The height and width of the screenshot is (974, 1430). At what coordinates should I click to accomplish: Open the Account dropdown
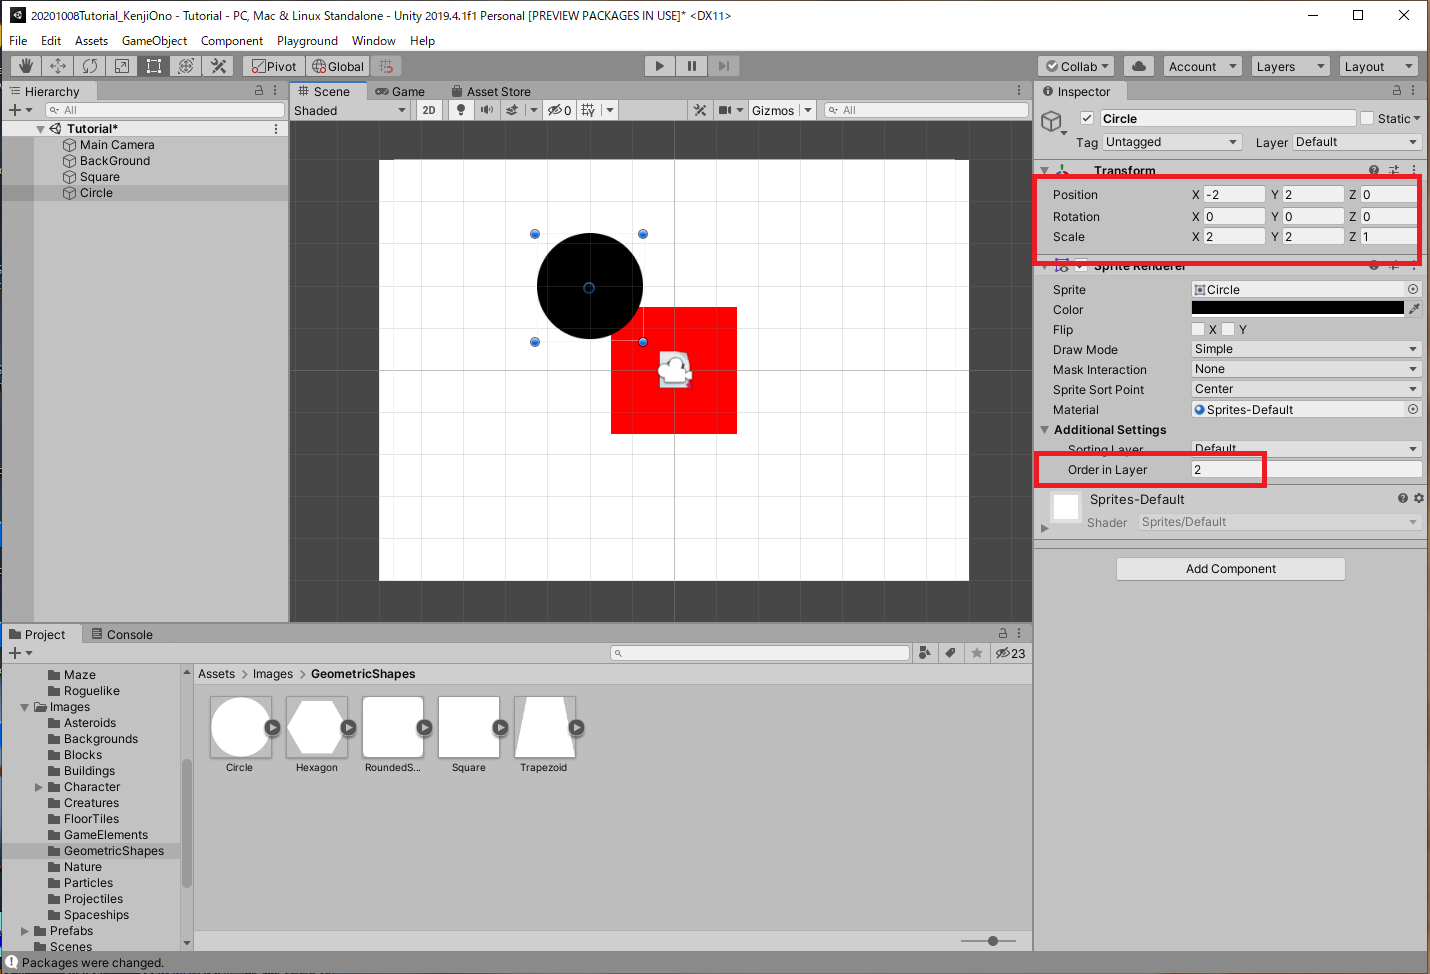[x=1203, y=66]
